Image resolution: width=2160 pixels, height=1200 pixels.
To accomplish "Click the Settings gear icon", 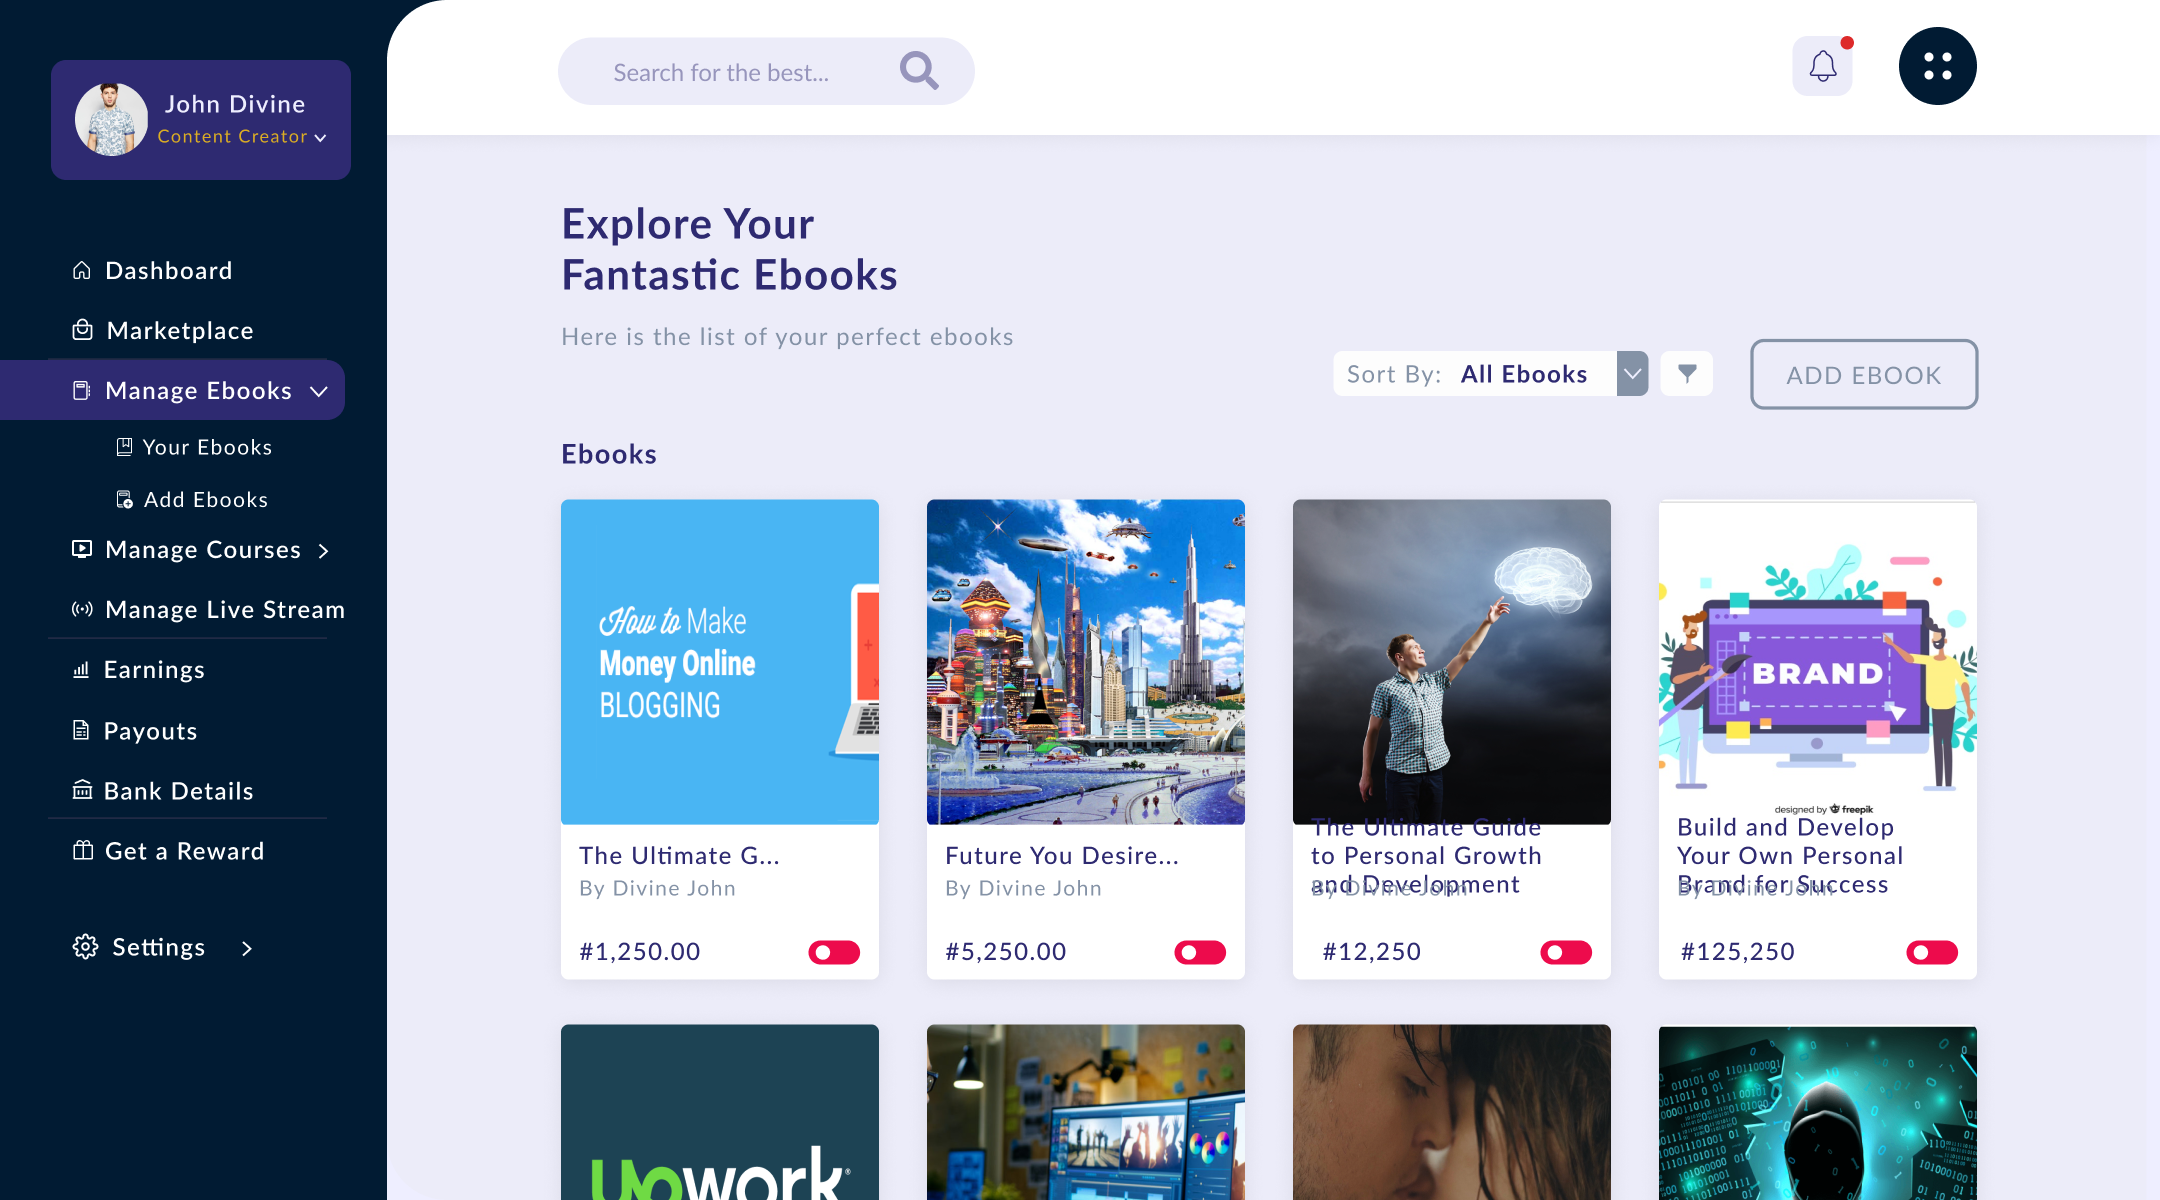I will 85,947.
